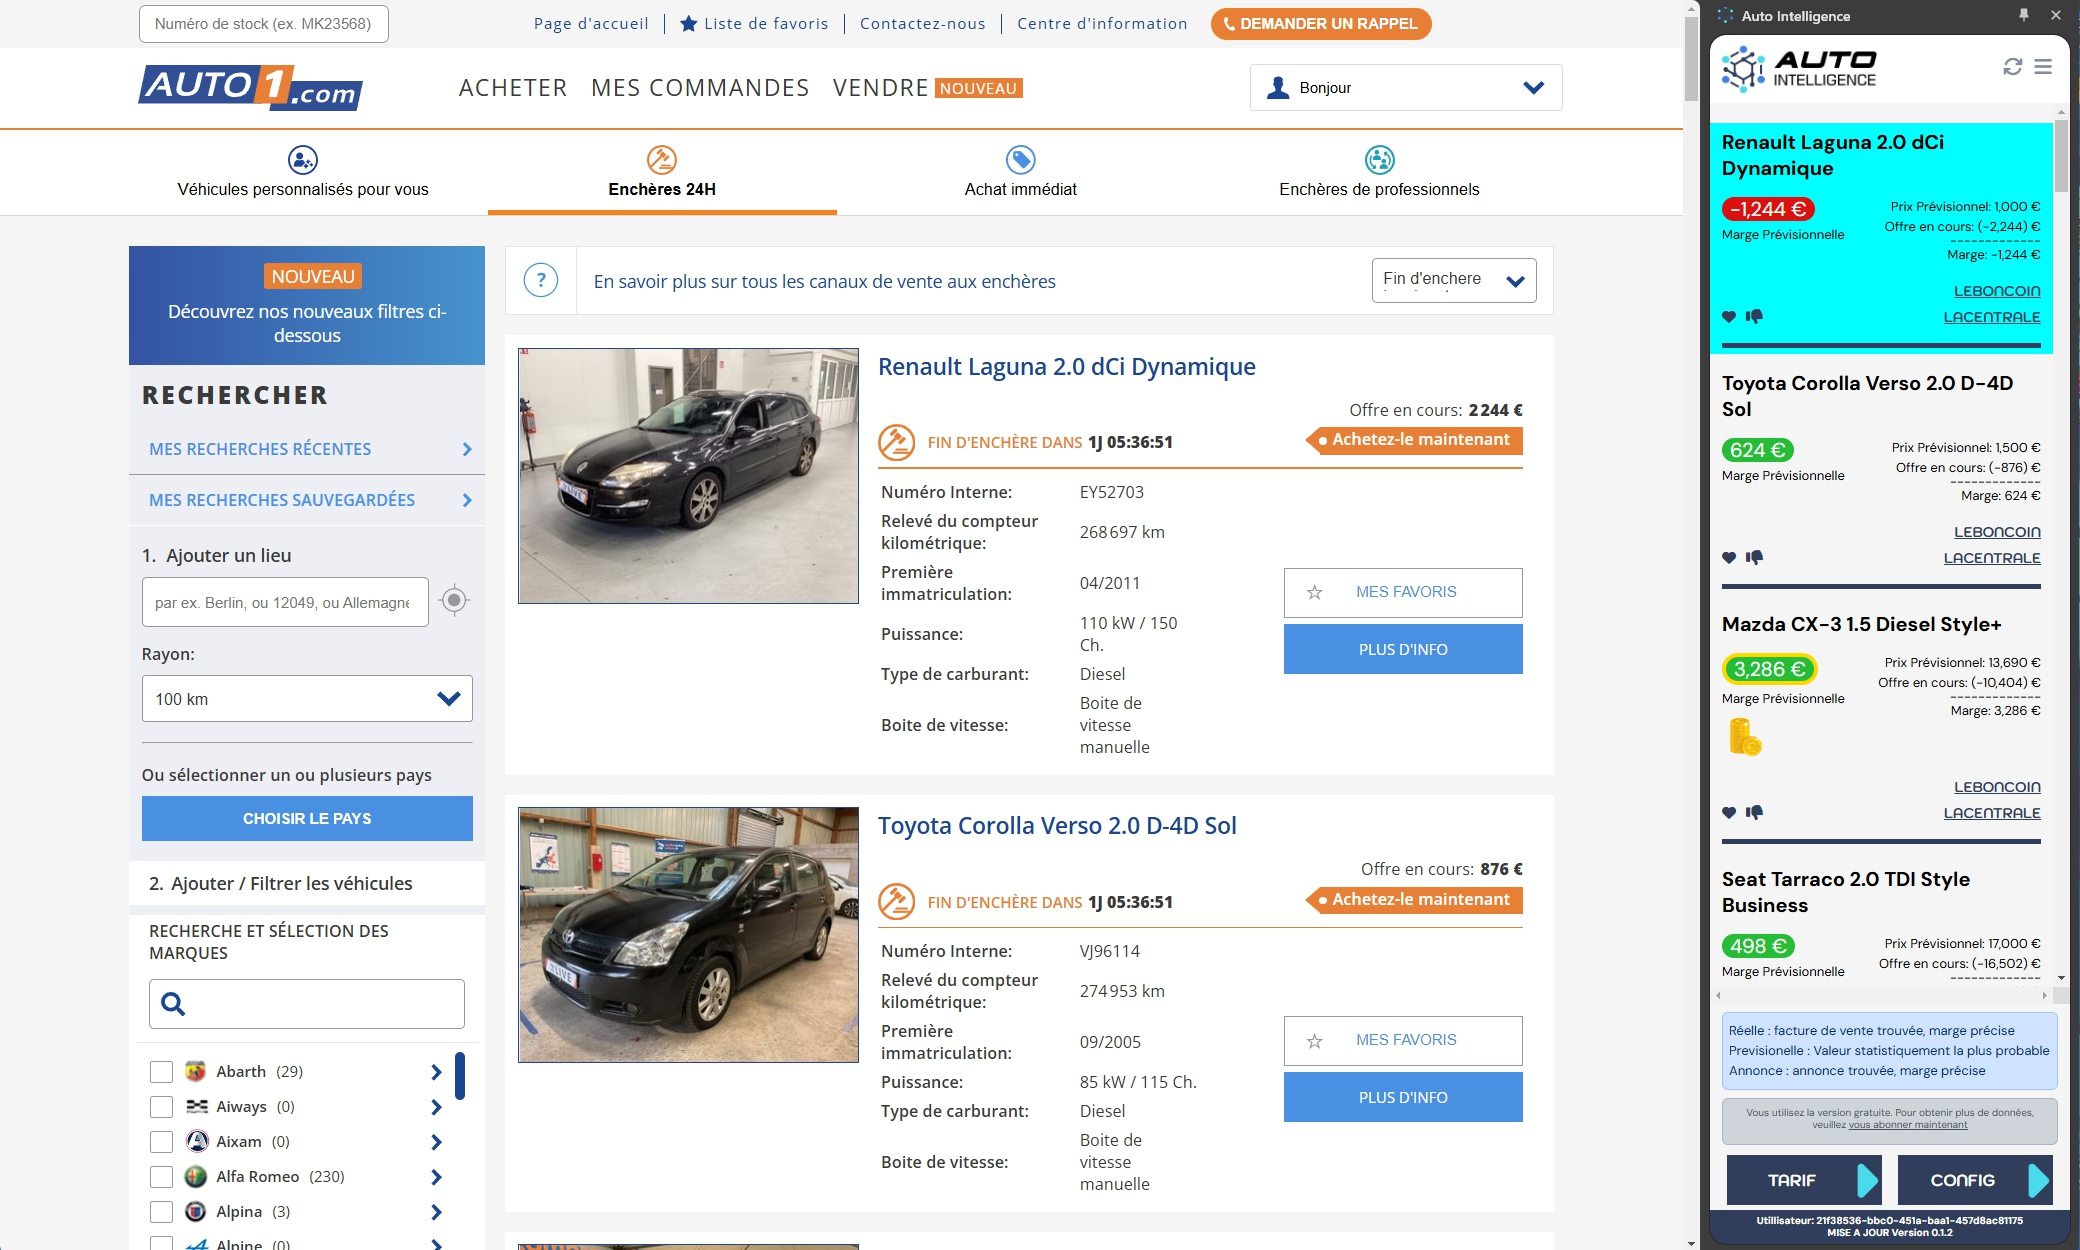Click the Numéro de stock search field

point(263,24)
